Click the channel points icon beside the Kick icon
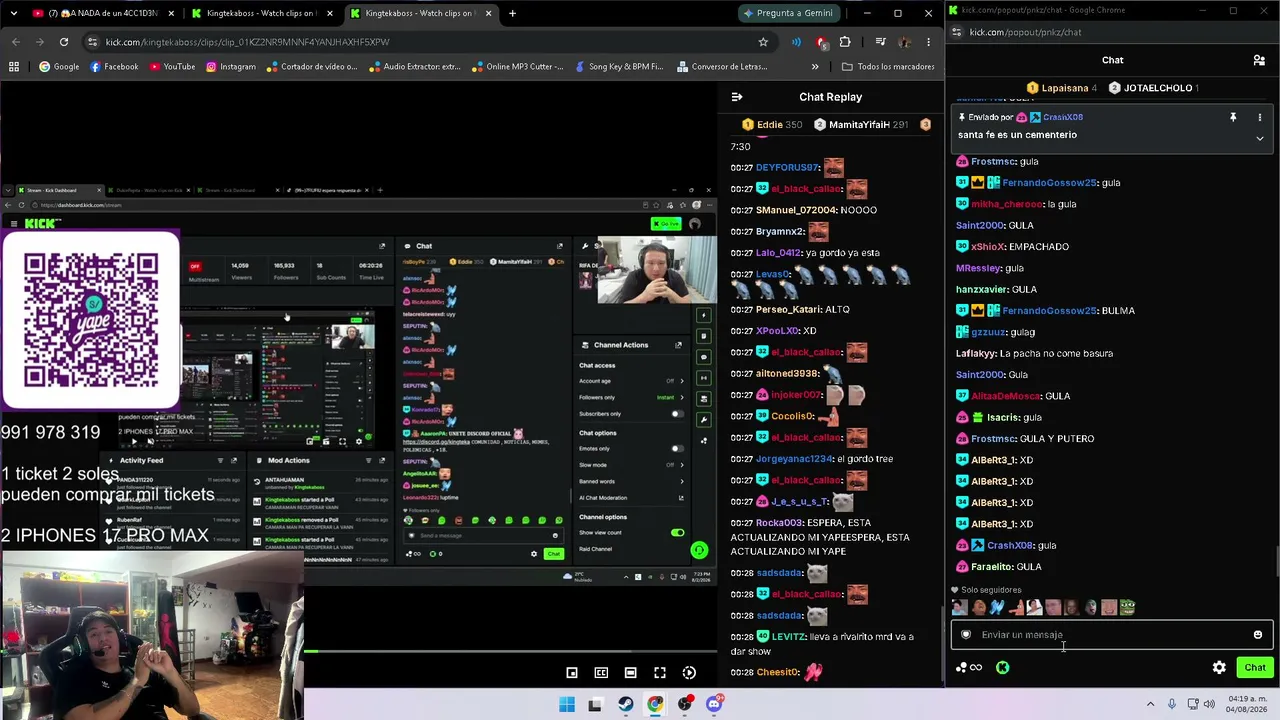The height and width of the screenshot is (720, 1280). [969, 668]
